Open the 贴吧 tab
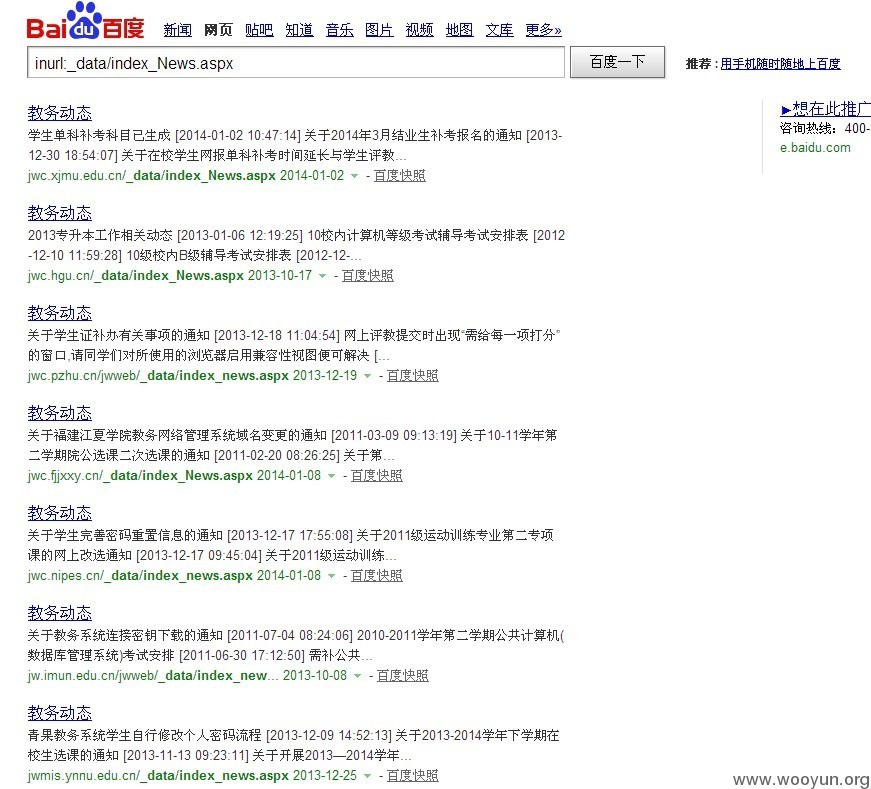The image size is (871, 789). tap(259, 29)
